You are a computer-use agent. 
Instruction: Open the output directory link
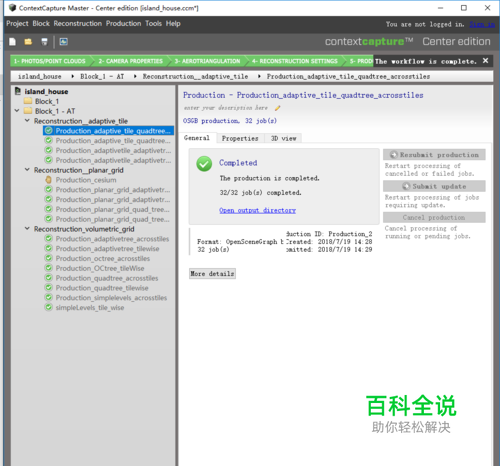coord(257,210)
